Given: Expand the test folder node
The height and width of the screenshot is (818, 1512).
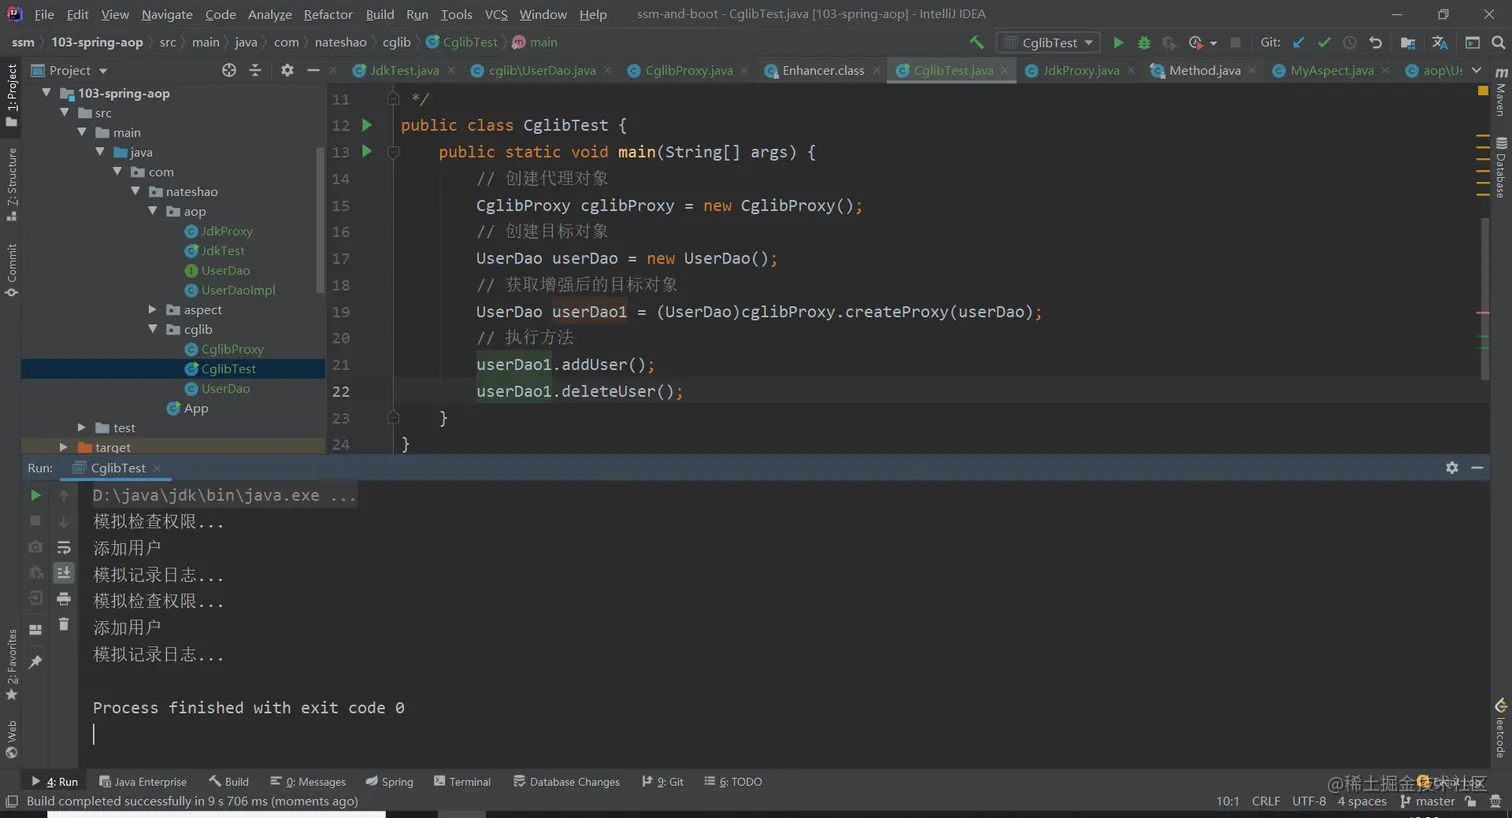Looking at the screenshot, I should 82,427.
